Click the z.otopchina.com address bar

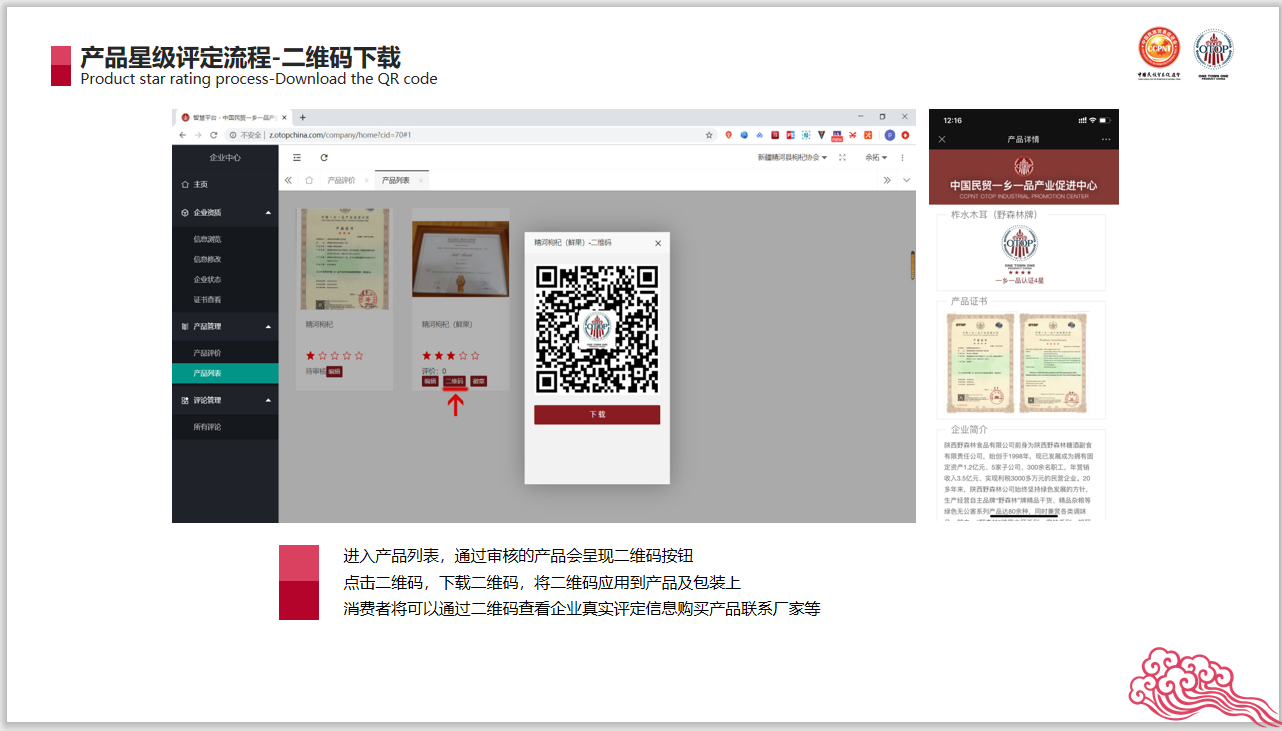[x=470, y=135]
